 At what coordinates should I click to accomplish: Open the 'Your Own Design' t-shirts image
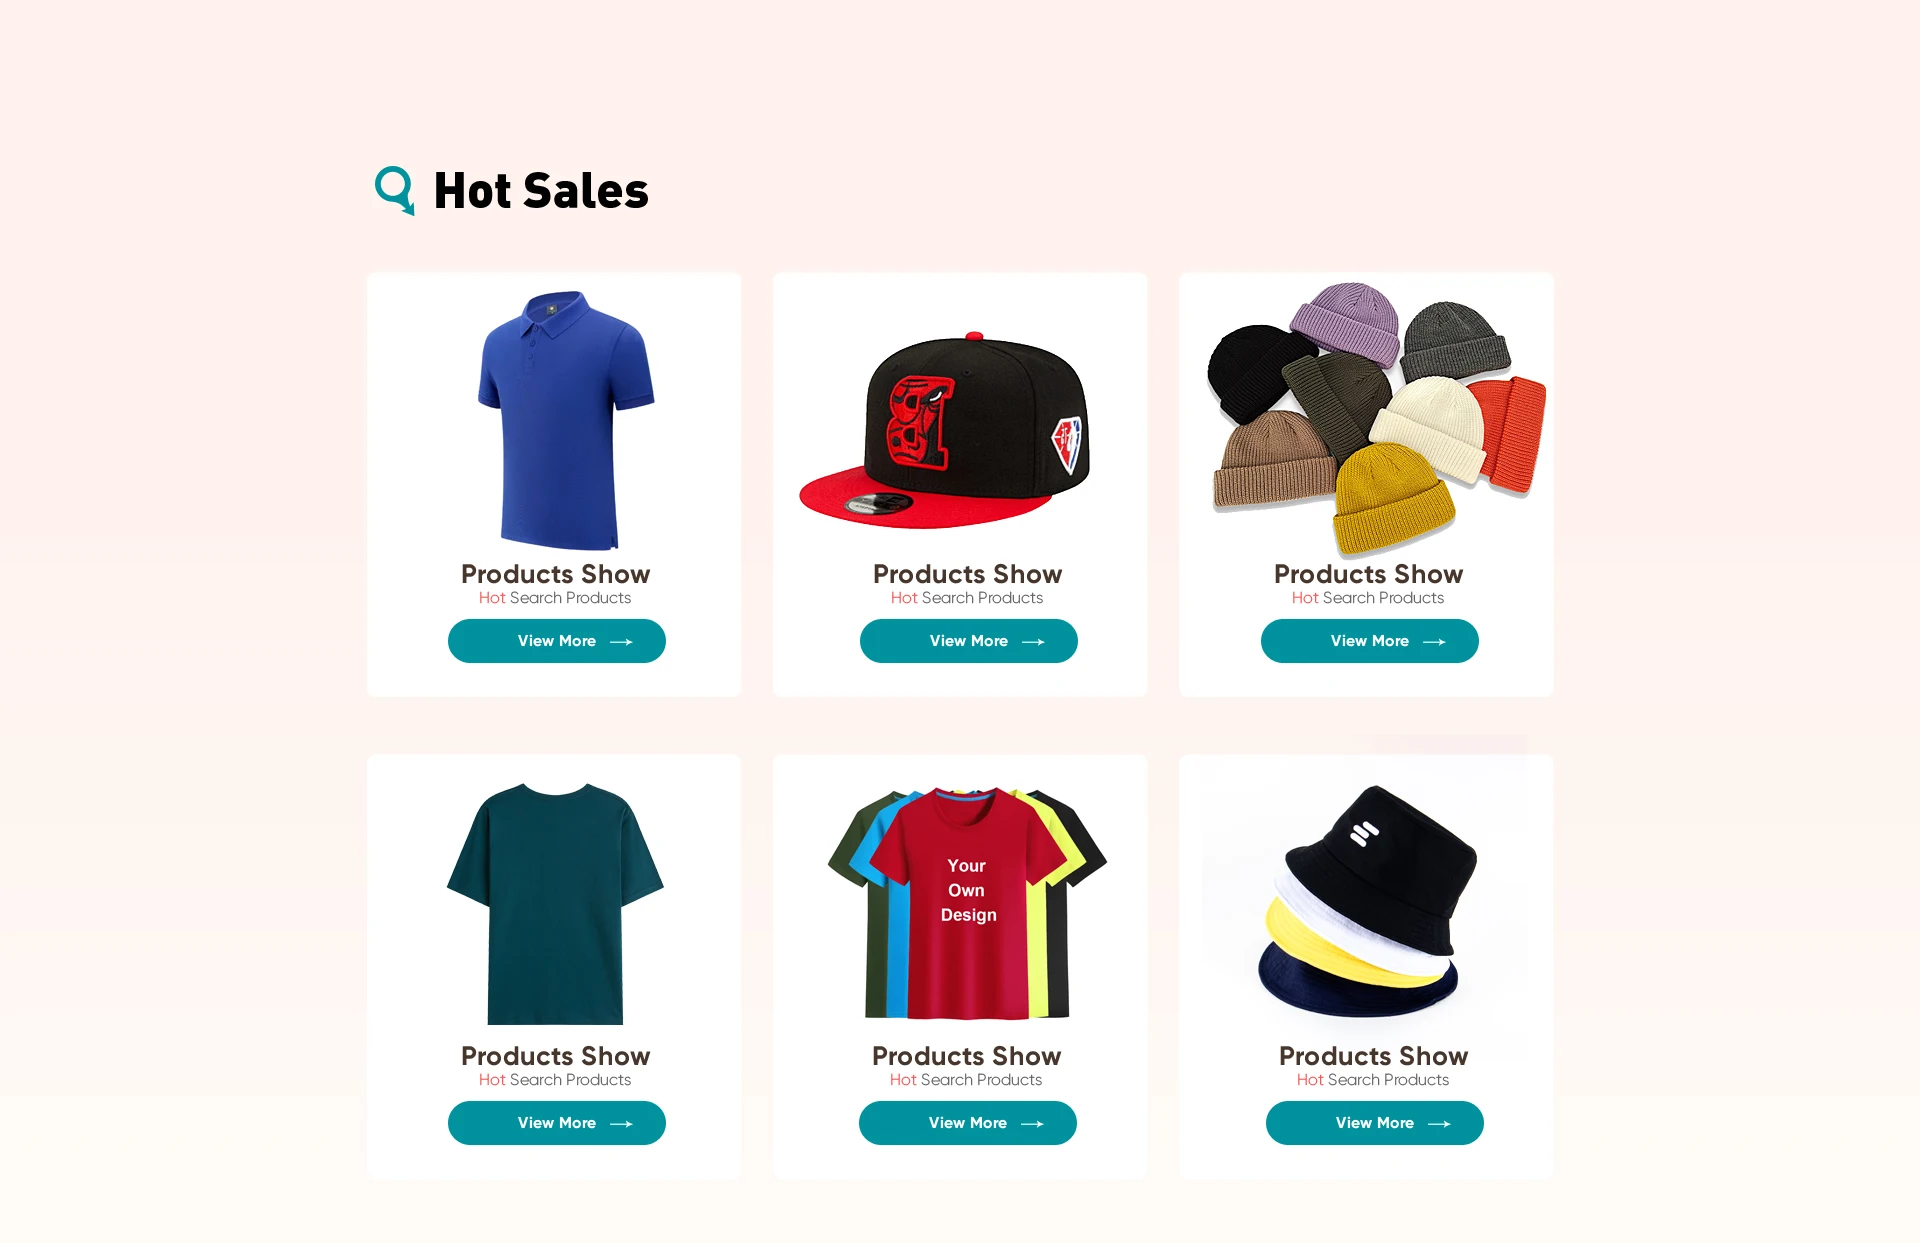[x=967, y=903]
